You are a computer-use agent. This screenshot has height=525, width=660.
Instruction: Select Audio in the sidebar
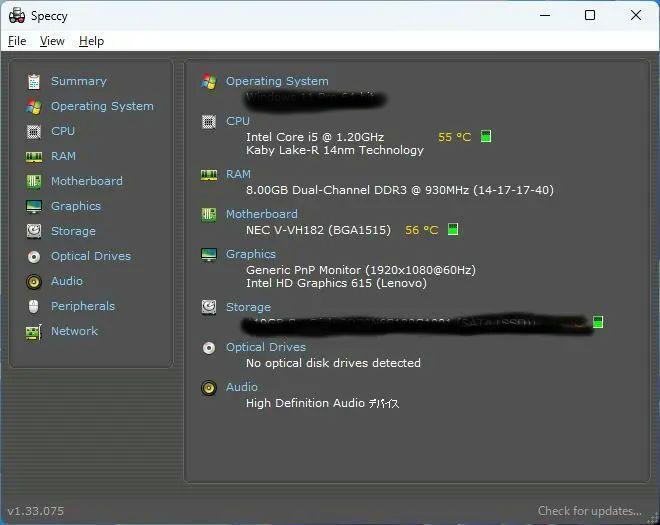click(67, 281)
